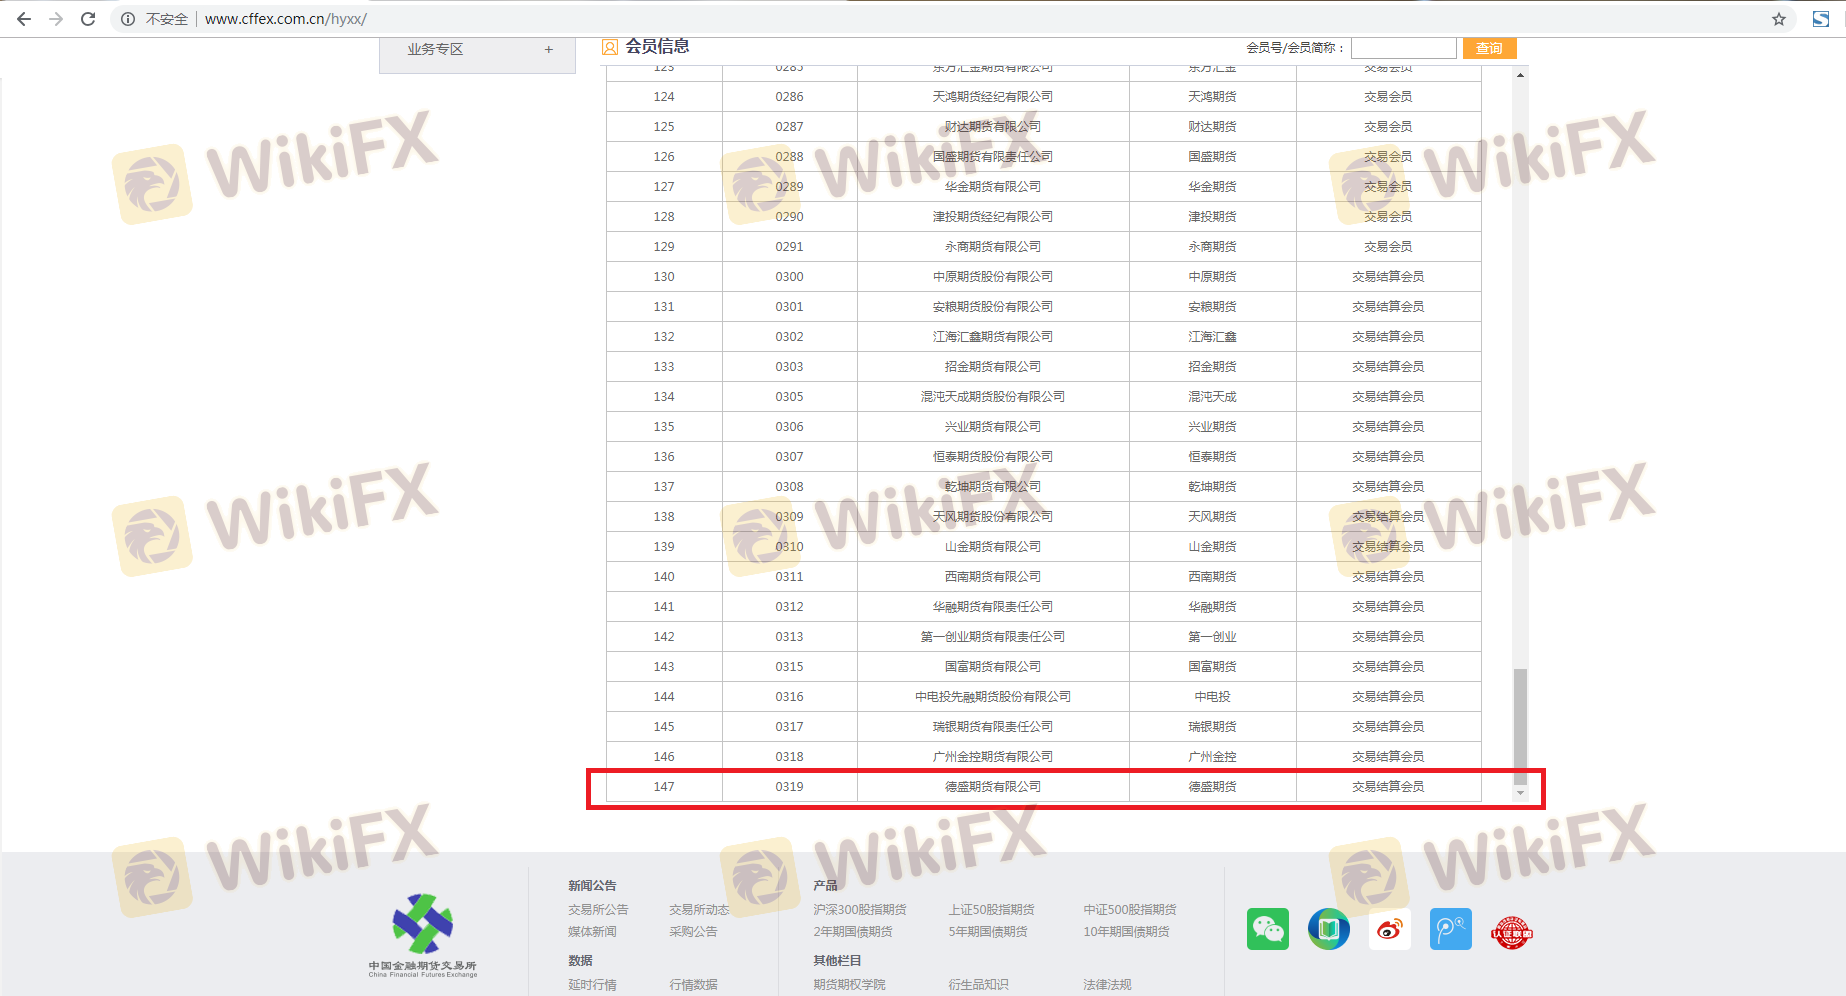1846x996 pixels.
Task: Reload the page with refresh icon
Action: click(x=88, y=19)
